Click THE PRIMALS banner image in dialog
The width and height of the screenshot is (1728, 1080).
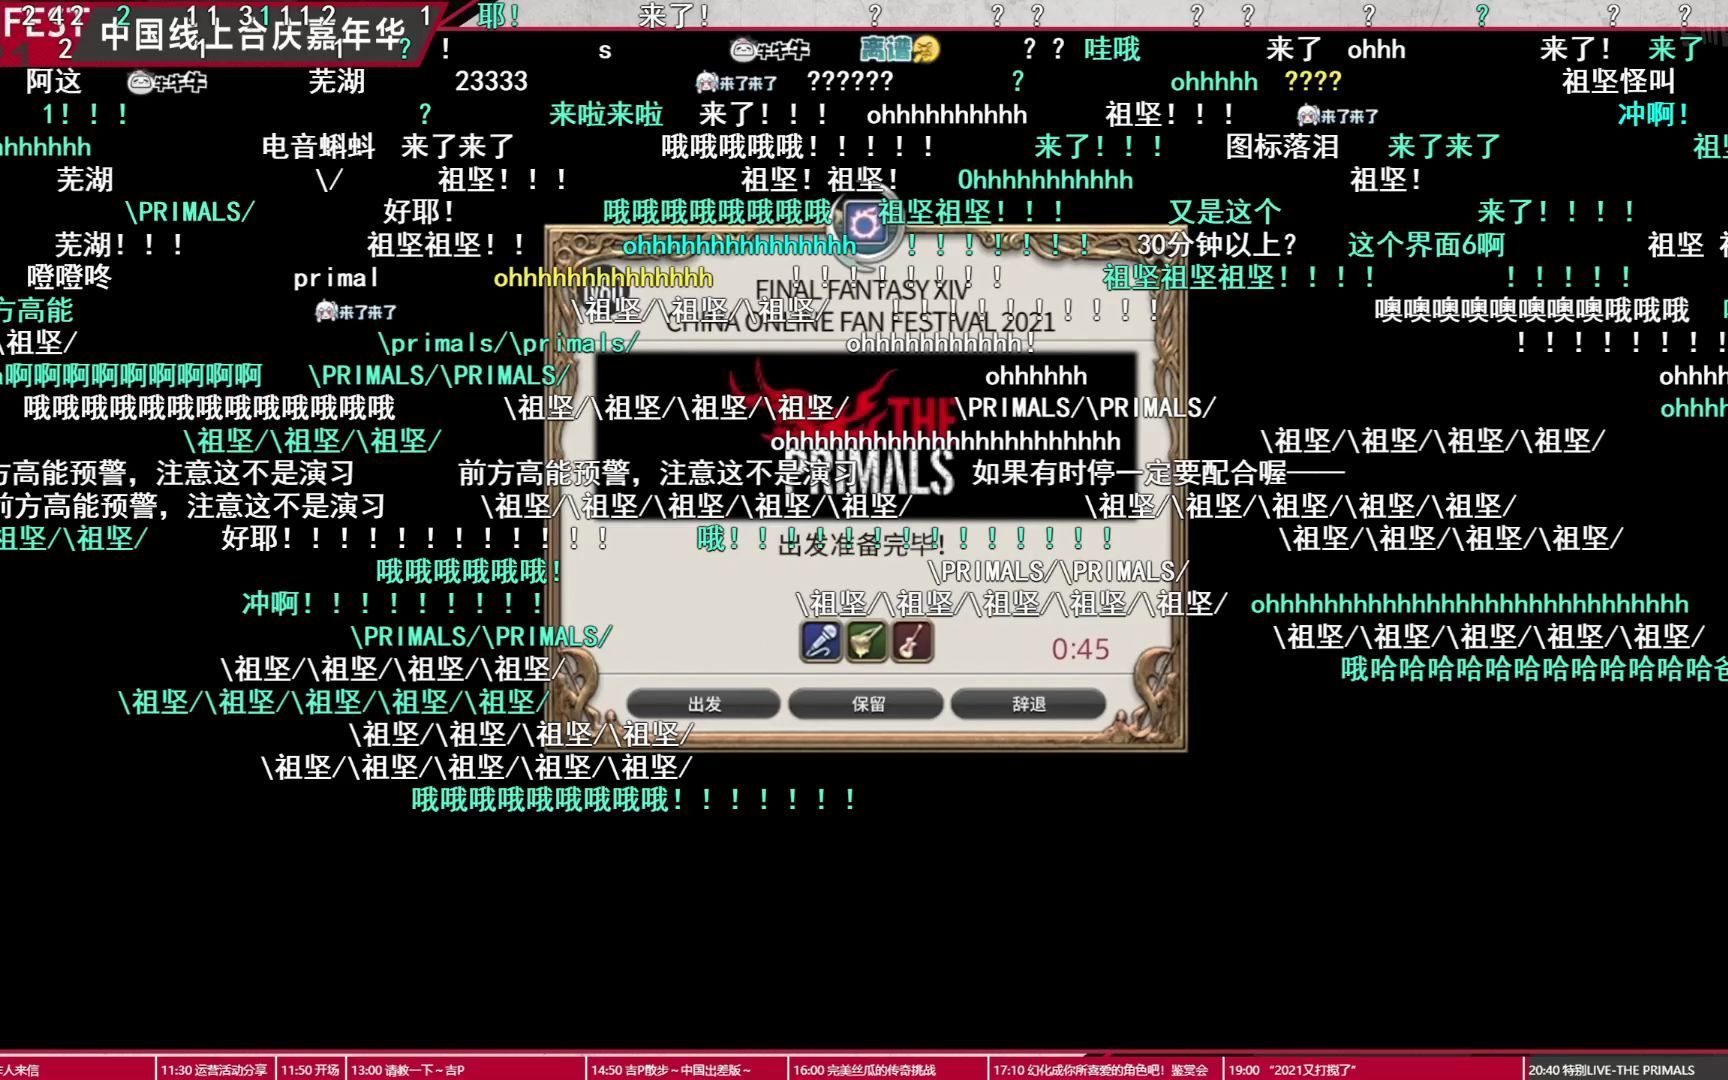point(866,435)
